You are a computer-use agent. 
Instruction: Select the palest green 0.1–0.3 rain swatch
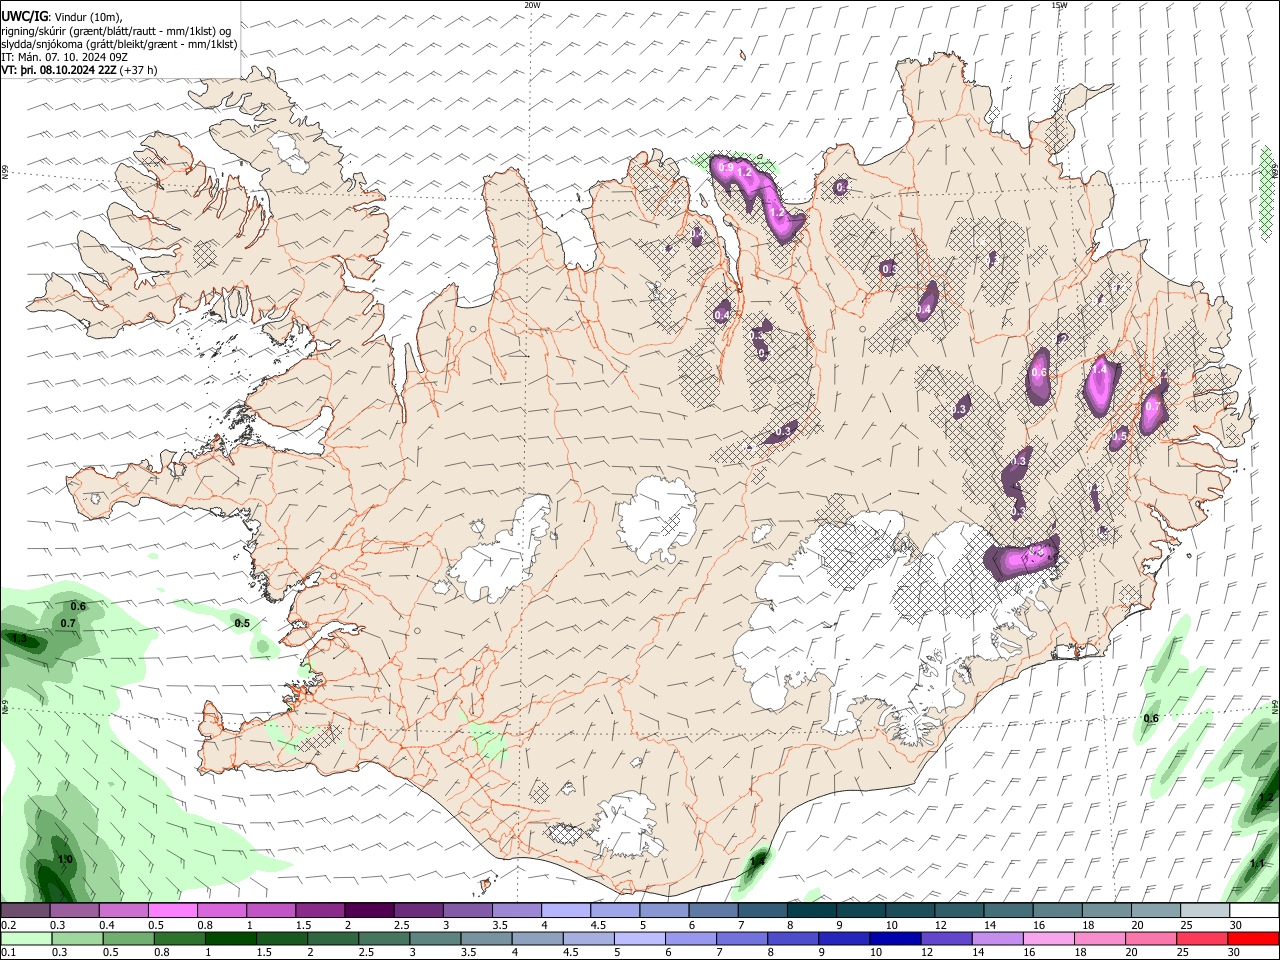[x=27, y=938]
